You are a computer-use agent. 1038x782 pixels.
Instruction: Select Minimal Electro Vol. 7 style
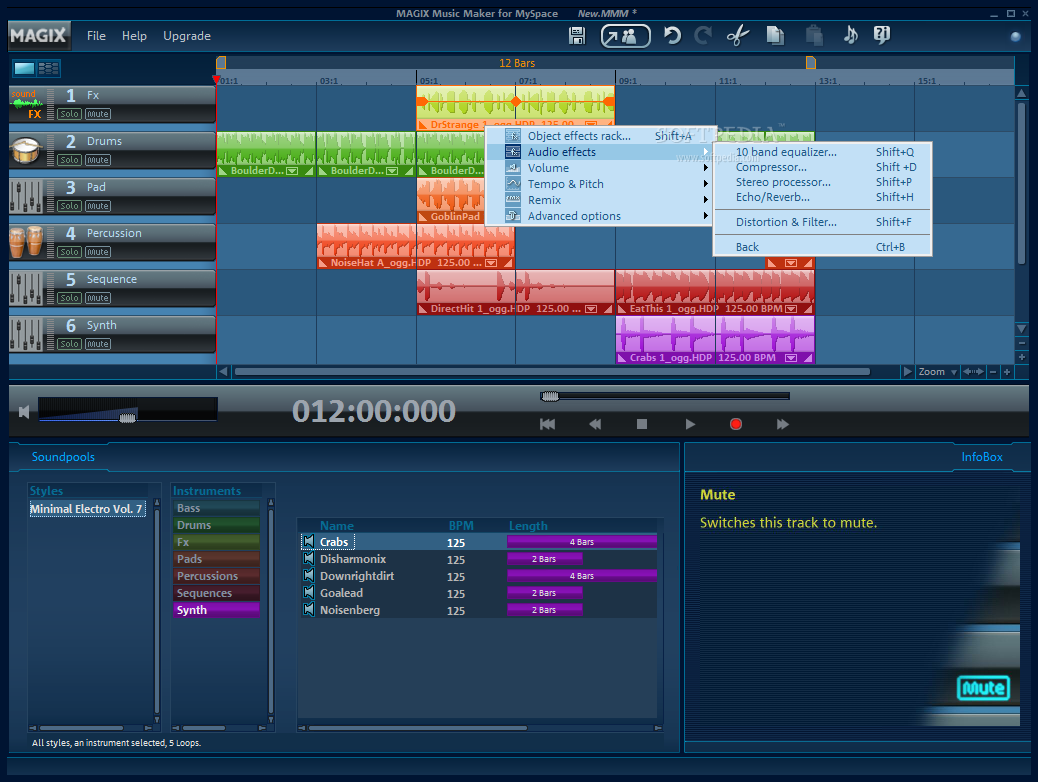point(87,509)
